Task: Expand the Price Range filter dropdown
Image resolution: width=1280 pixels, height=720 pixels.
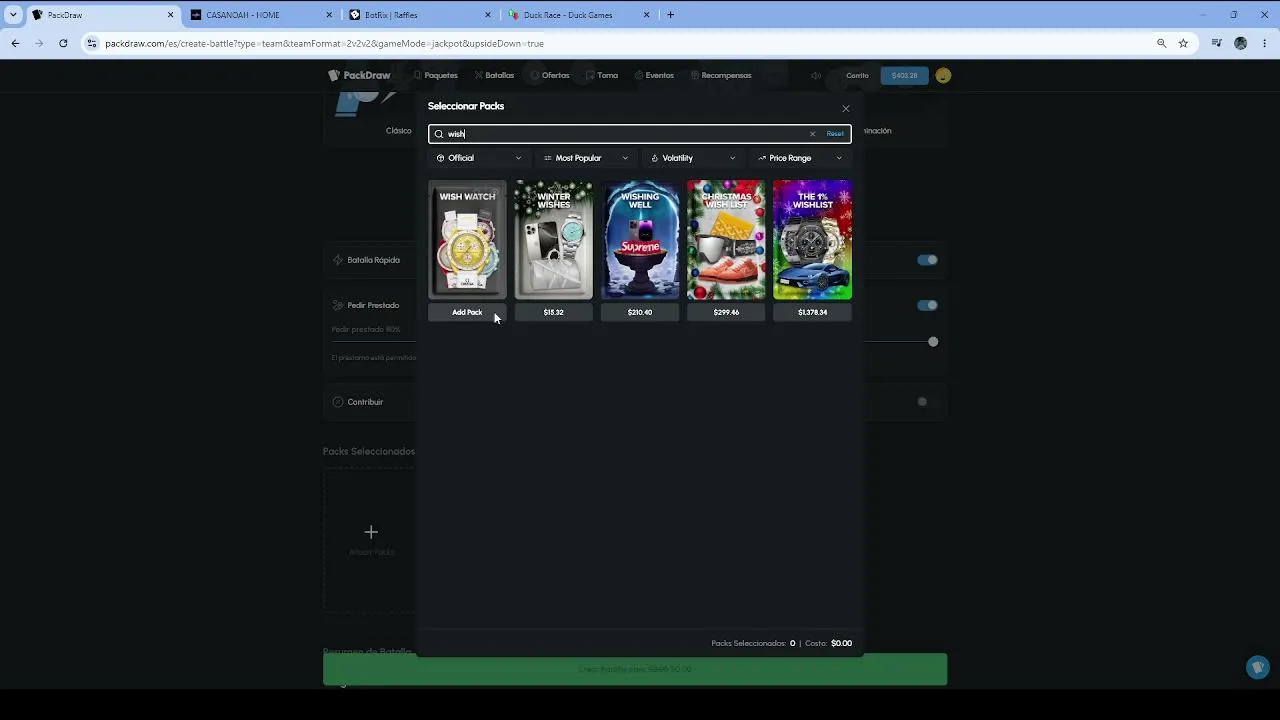Action: coord(800,158)
